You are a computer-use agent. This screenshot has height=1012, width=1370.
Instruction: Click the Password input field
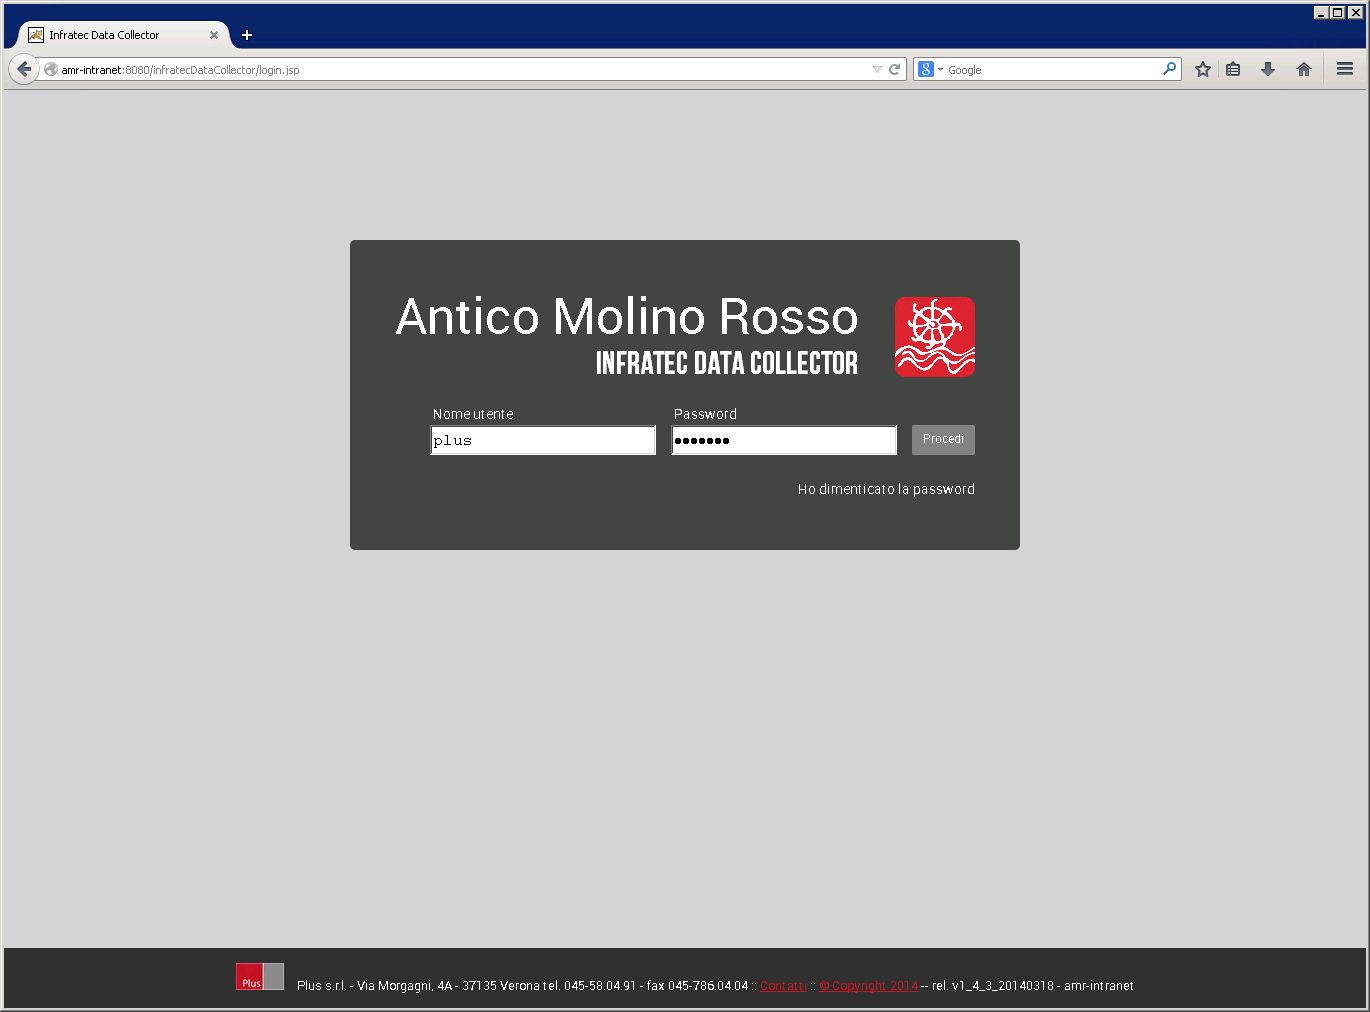coord(784,440)
